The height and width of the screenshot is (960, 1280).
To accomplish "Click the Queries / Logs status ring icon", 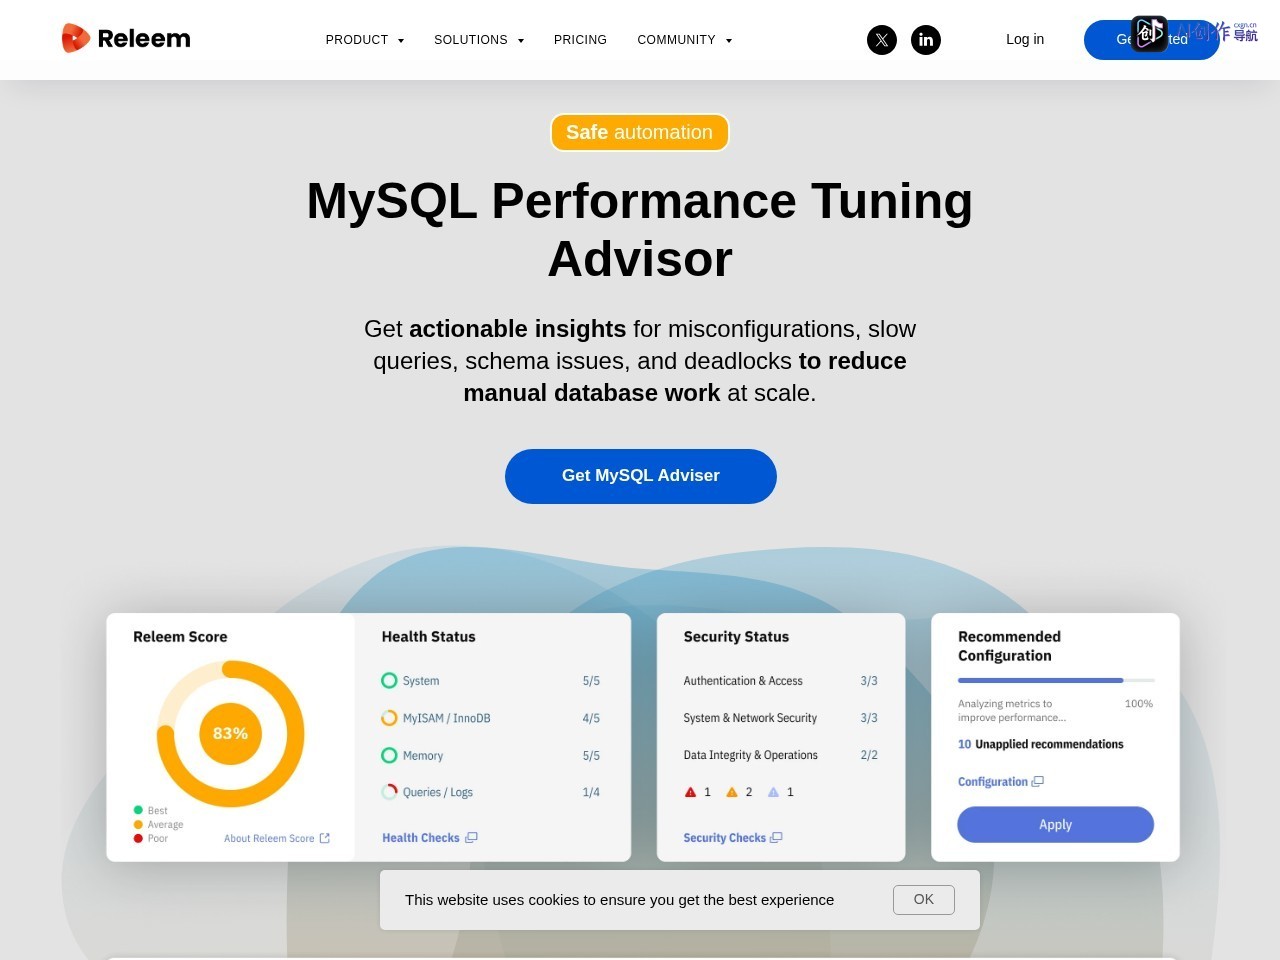I will (x=389, y=792).
